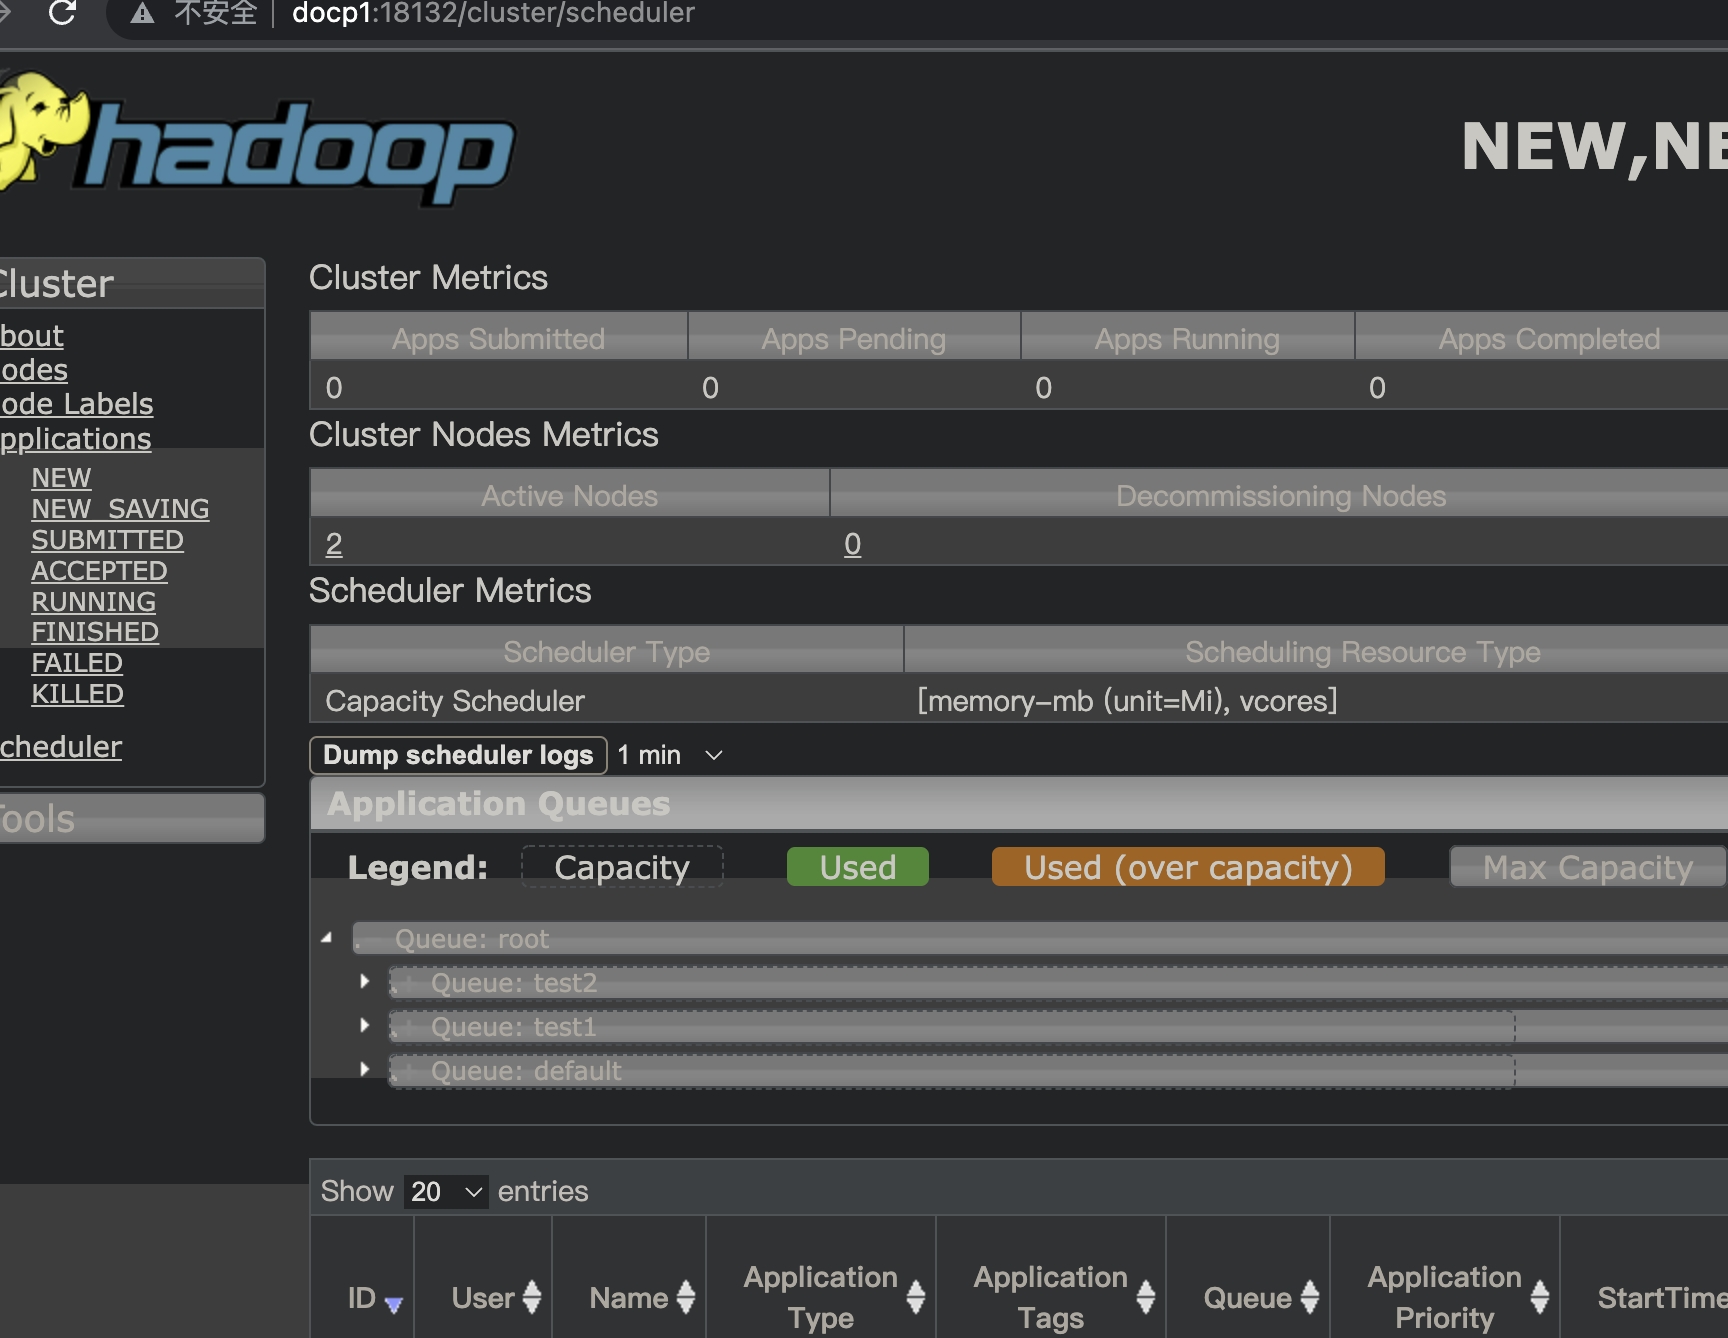This screenshot has width=1728, height=1338.
Task: Click the not-secure warning triangle icon
Action: [x=142, y=13]
